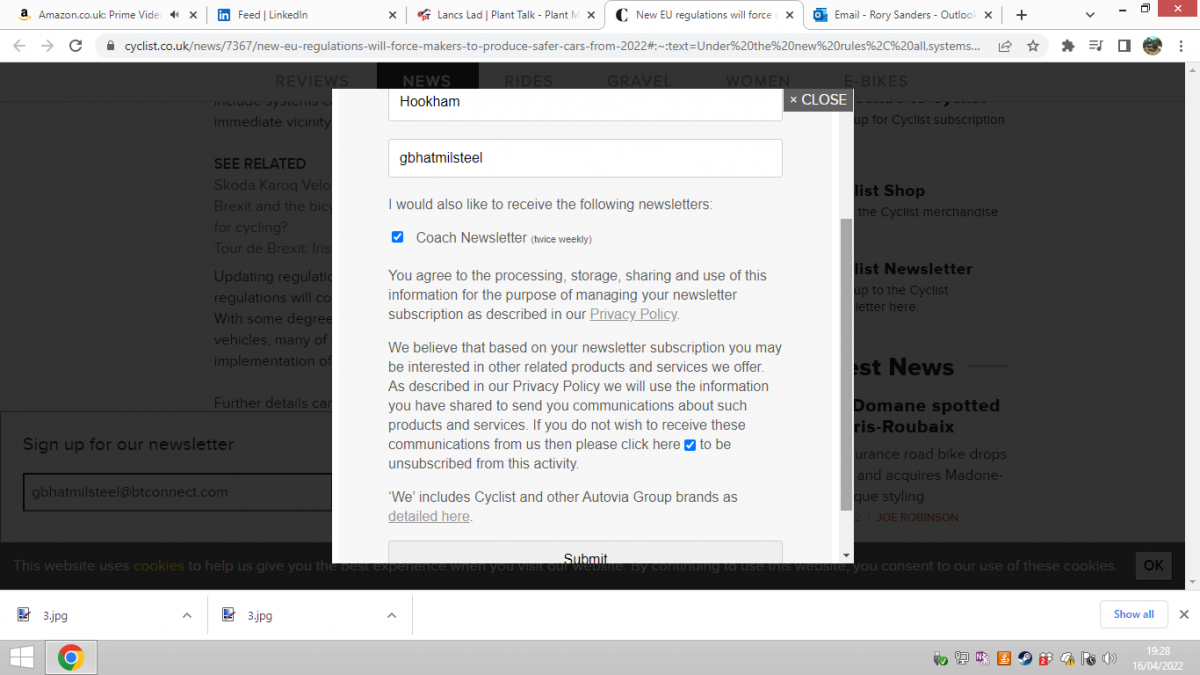The width and height of the screenshot is (1200, 675).
Task: Go back with the browser back arrow
Action: [19, 46]
